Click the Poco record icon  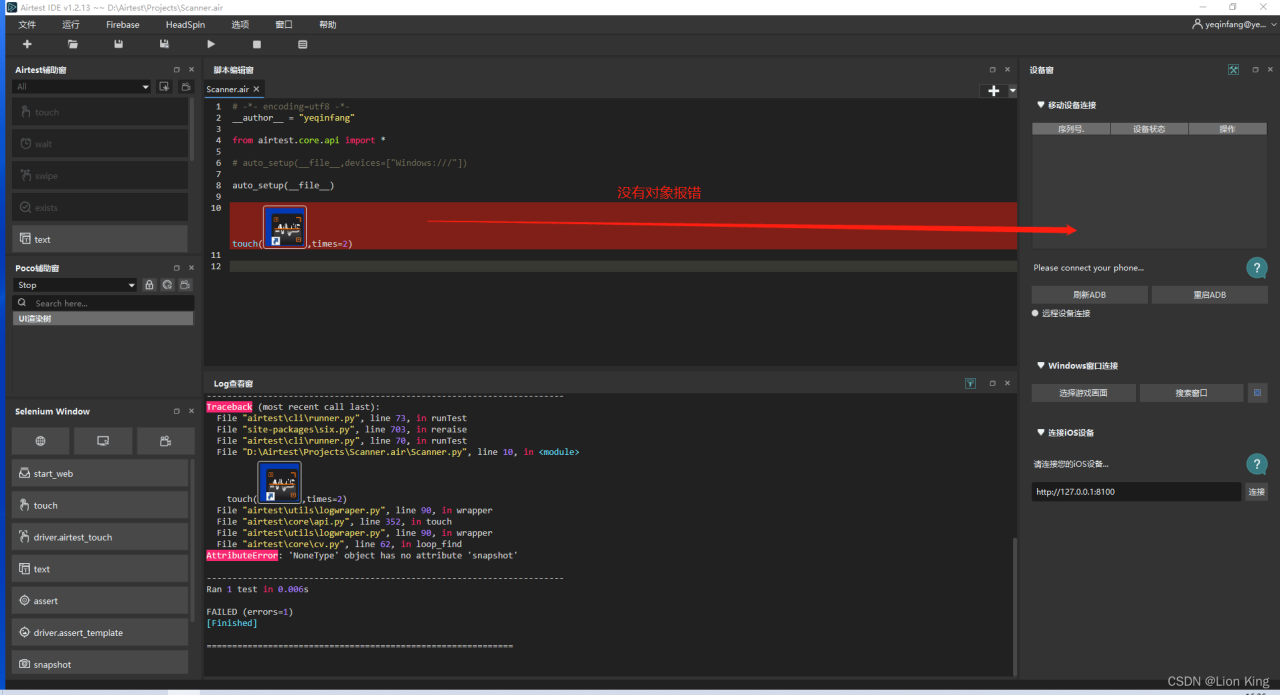[x=185, y=285]
